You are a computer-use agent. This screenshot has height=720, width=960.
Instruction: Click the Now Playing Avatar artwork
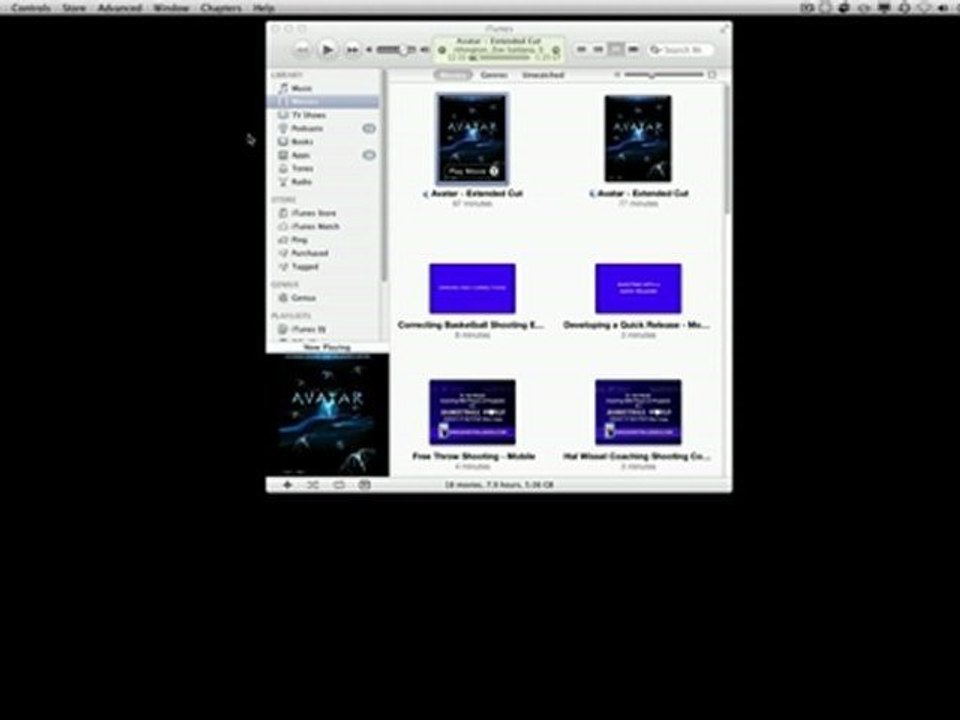(328, 415)
